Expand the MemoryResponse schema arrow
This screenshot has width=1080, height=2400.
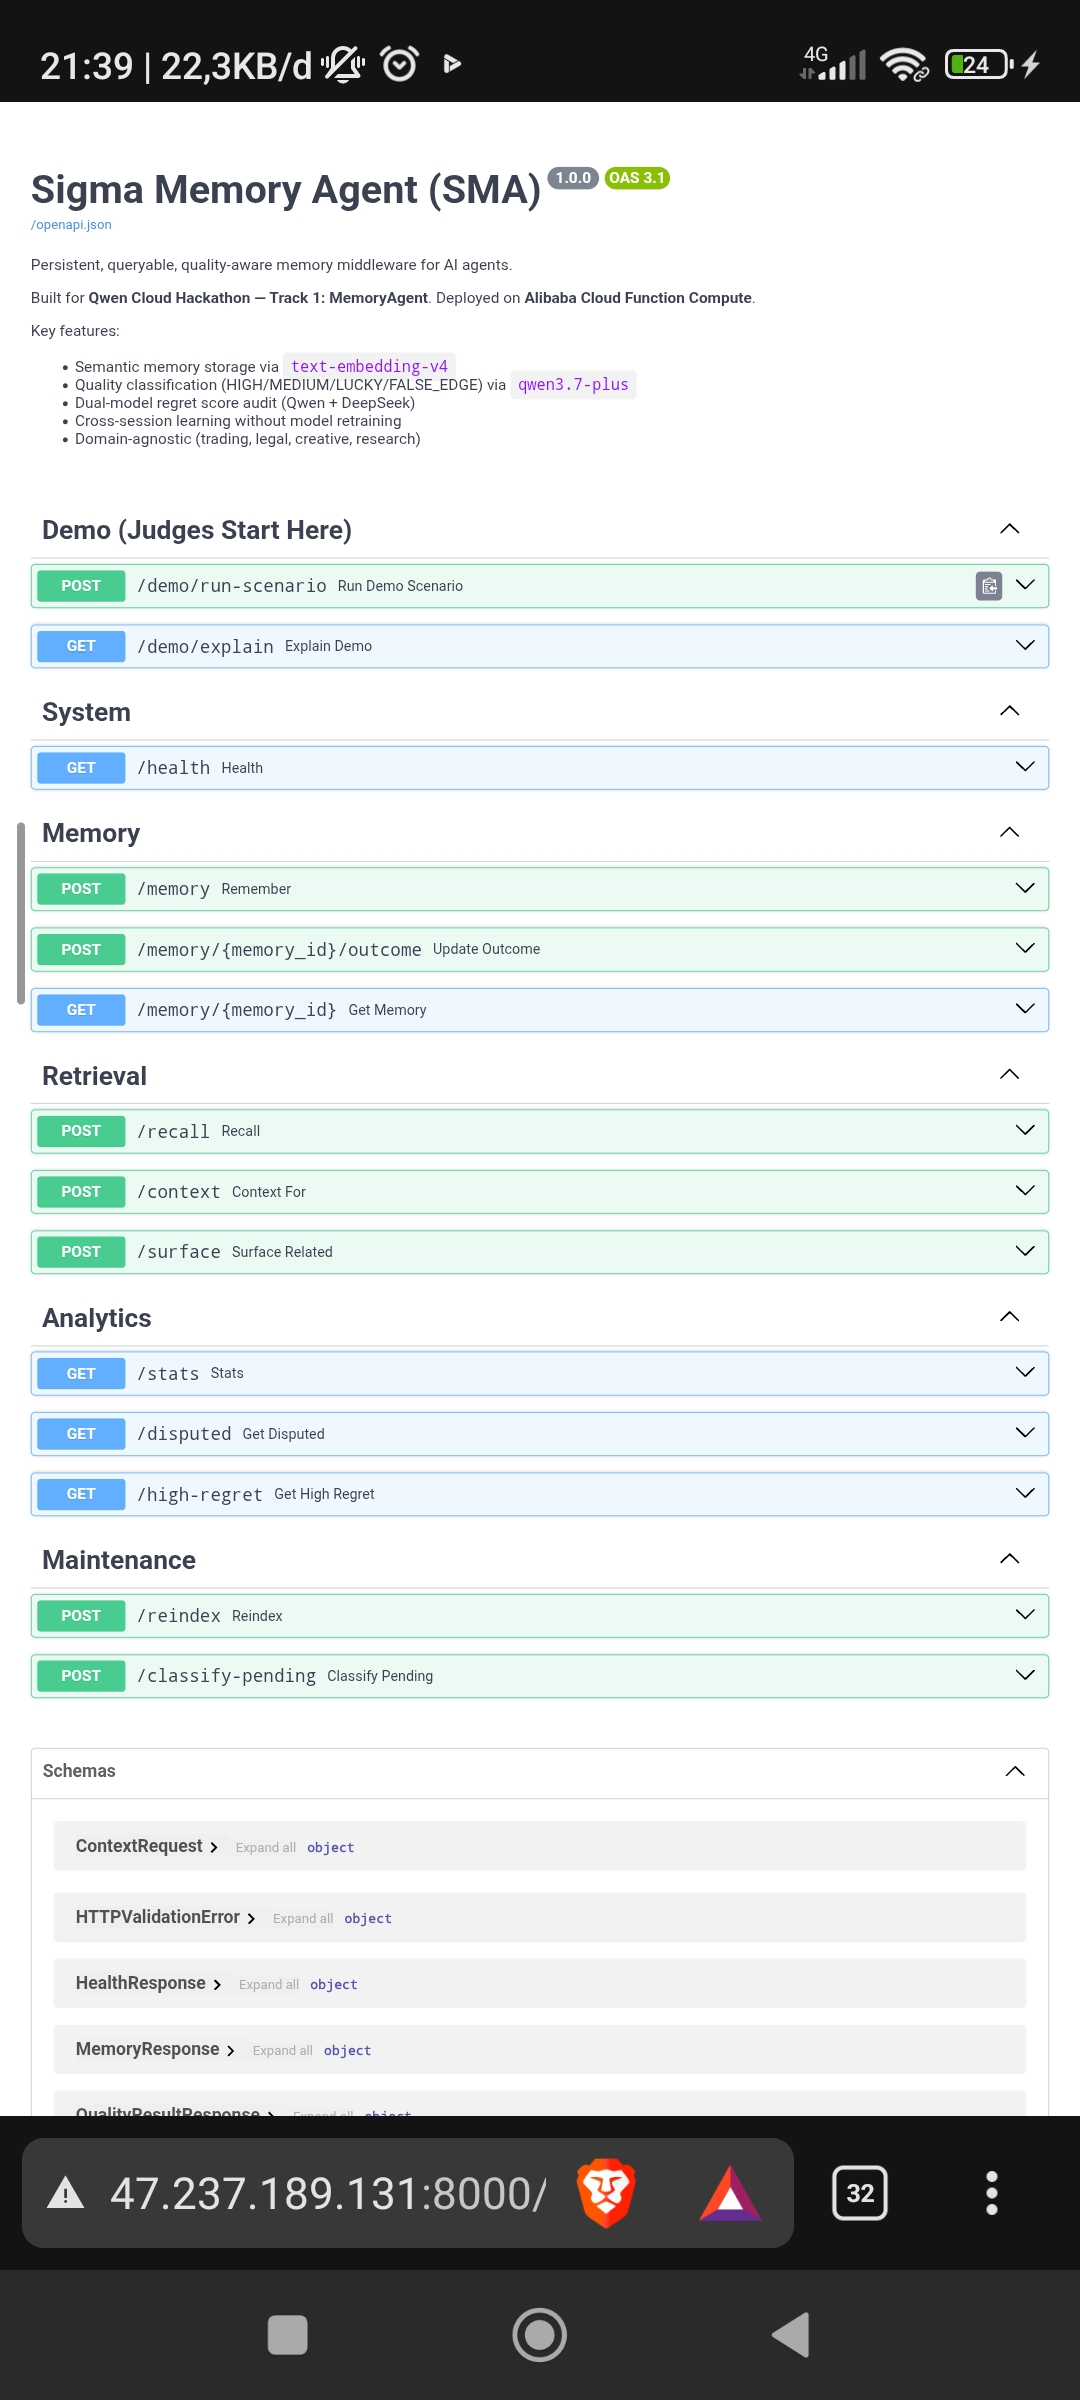pos(231,2050)
